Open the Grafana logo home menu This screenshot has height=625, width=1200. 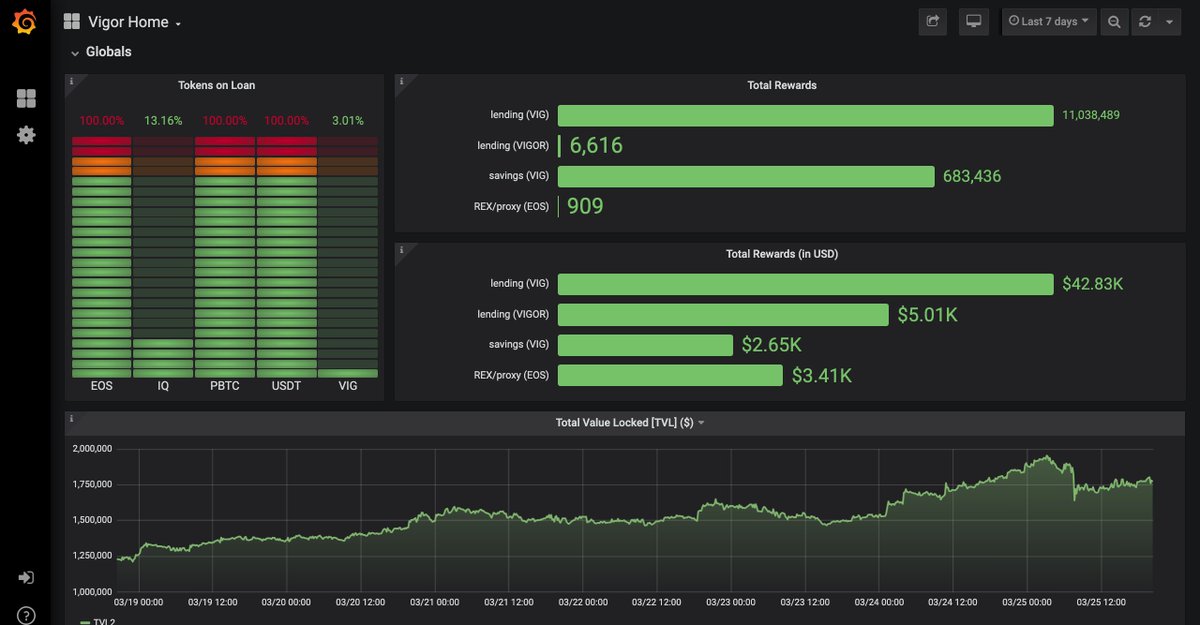coord(26,22)
